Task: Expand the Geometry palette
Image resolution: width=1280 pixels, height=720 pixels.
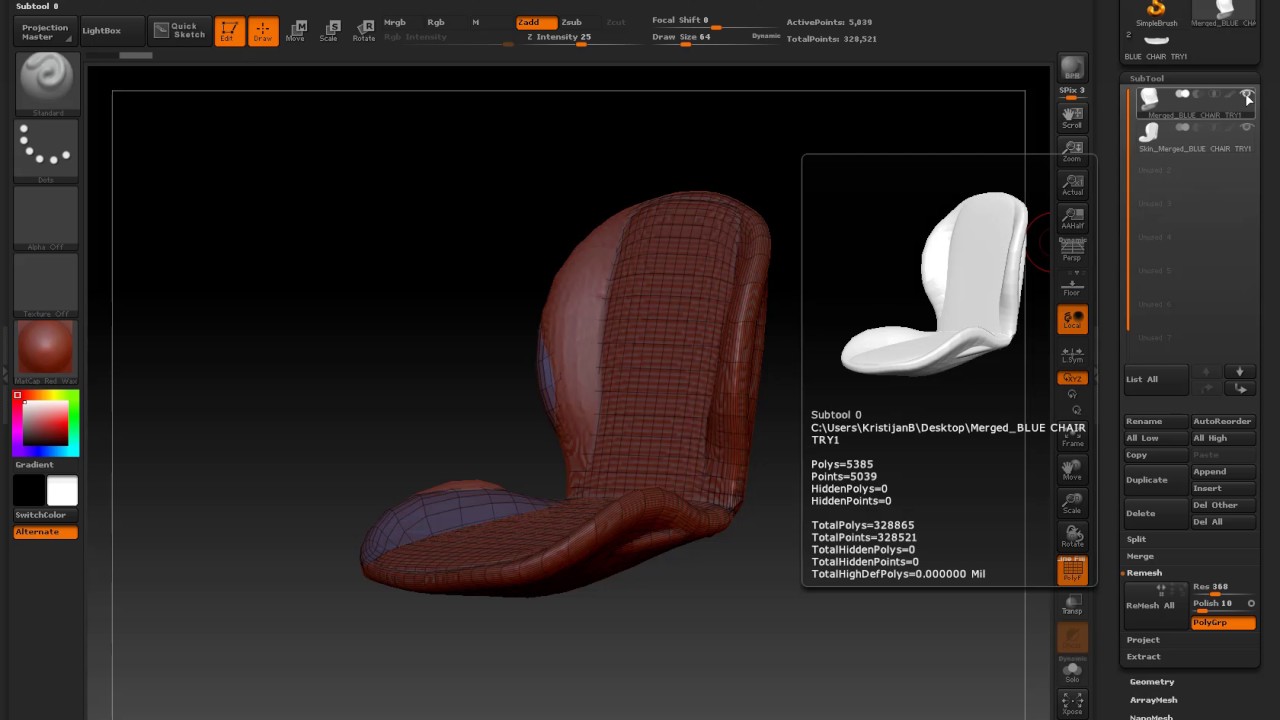Action: pyautogui.click(x=1152, y=682)
